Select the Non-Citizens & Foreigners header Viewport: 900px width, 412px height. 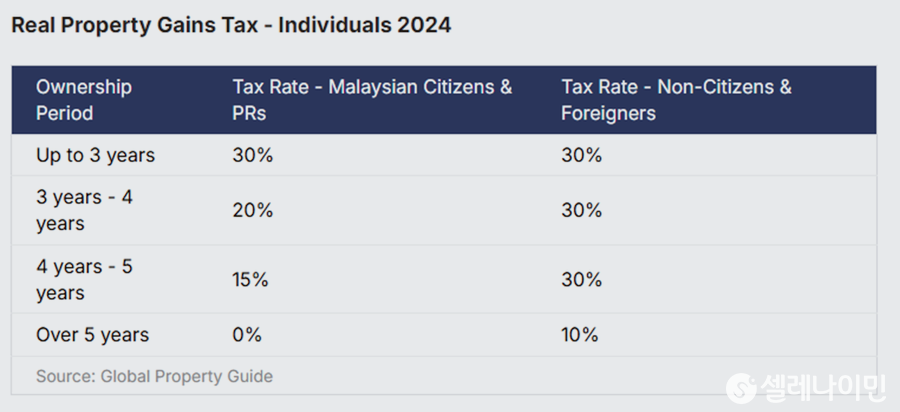pos(676,100)
